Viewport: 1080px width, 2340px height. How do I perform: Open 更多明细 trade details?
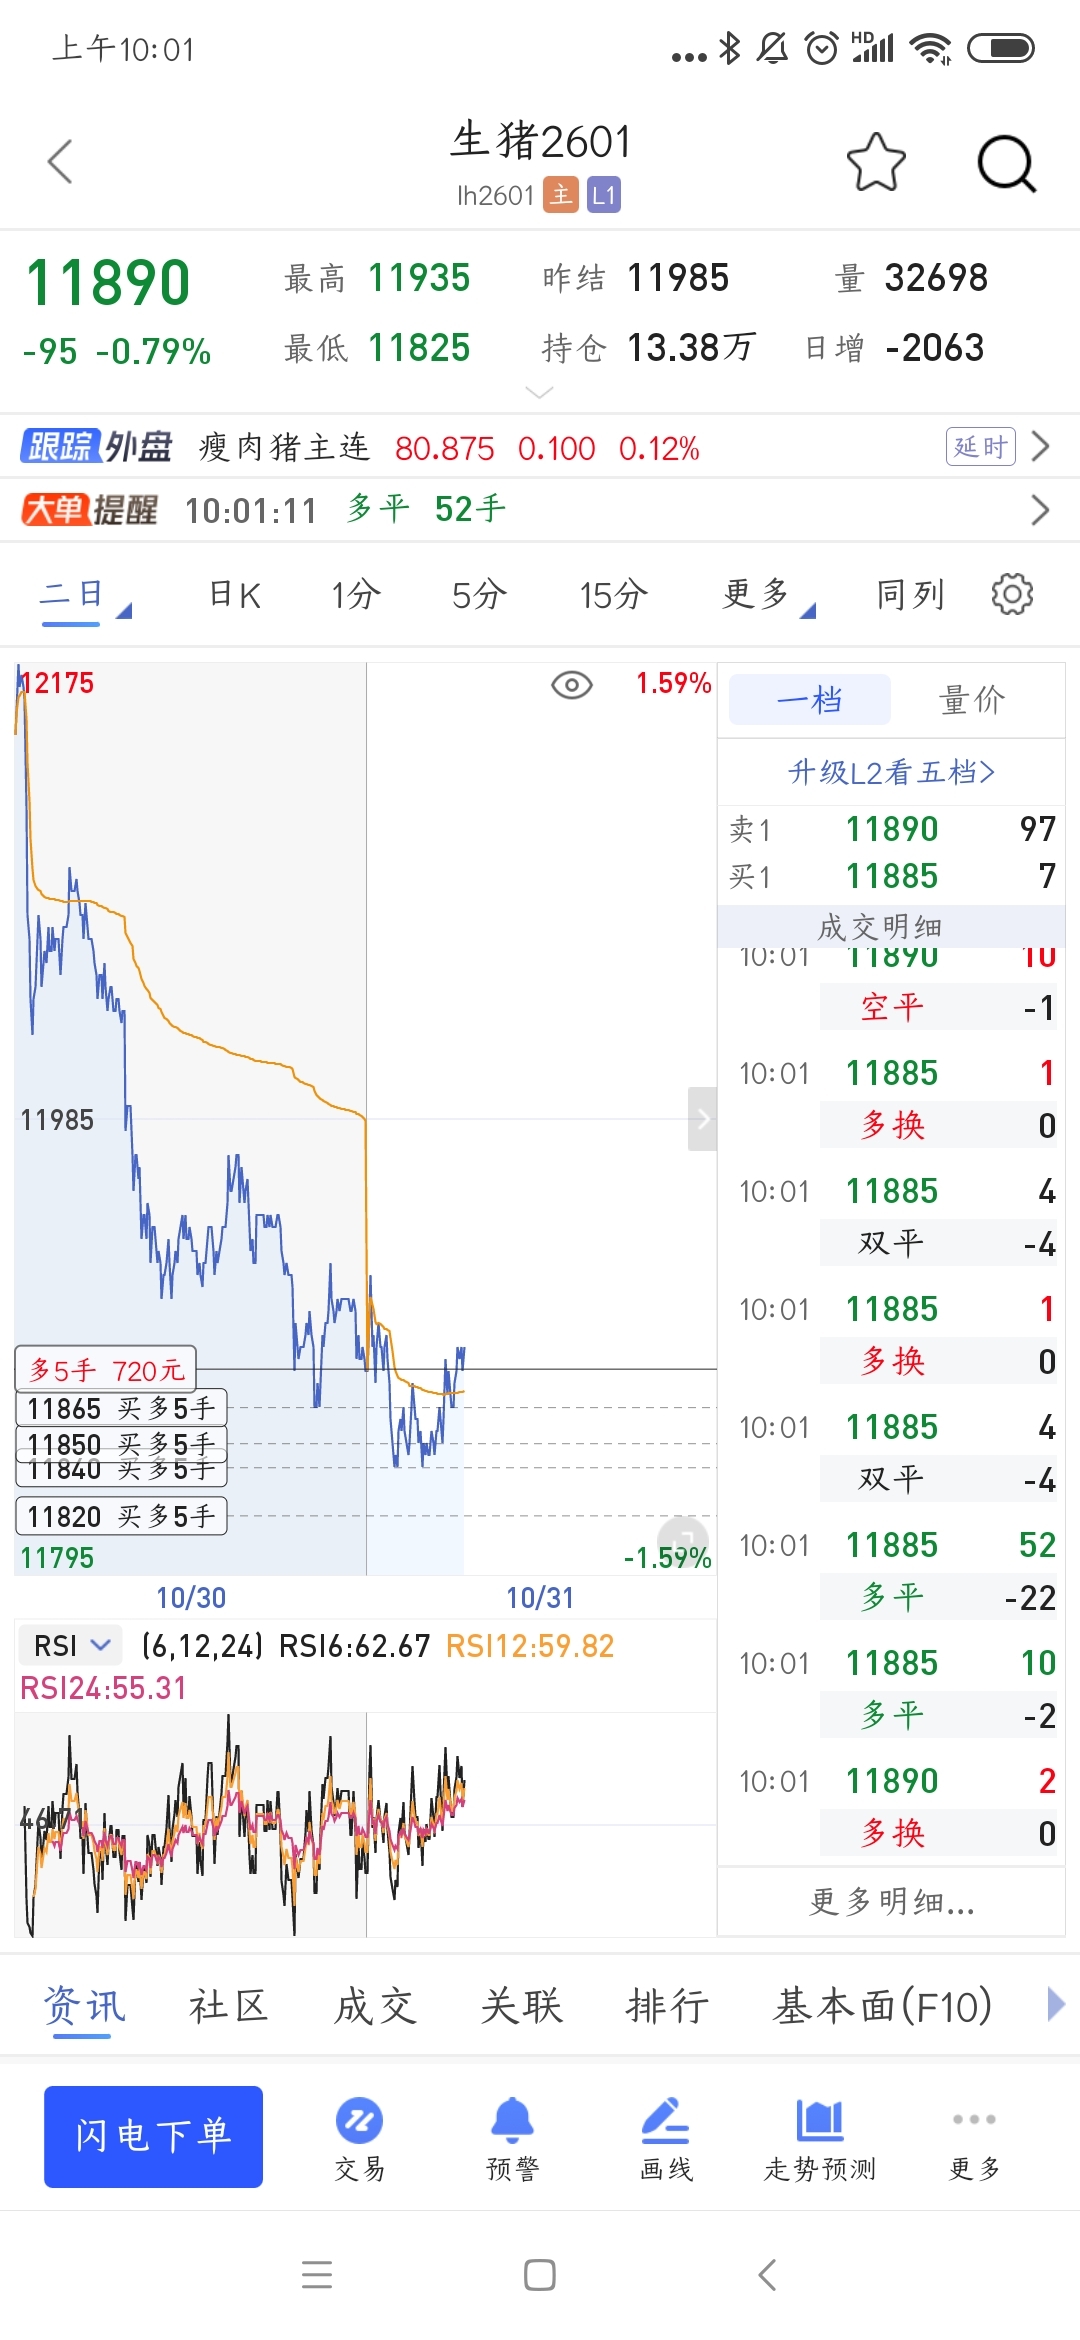tap(891, 1901)
